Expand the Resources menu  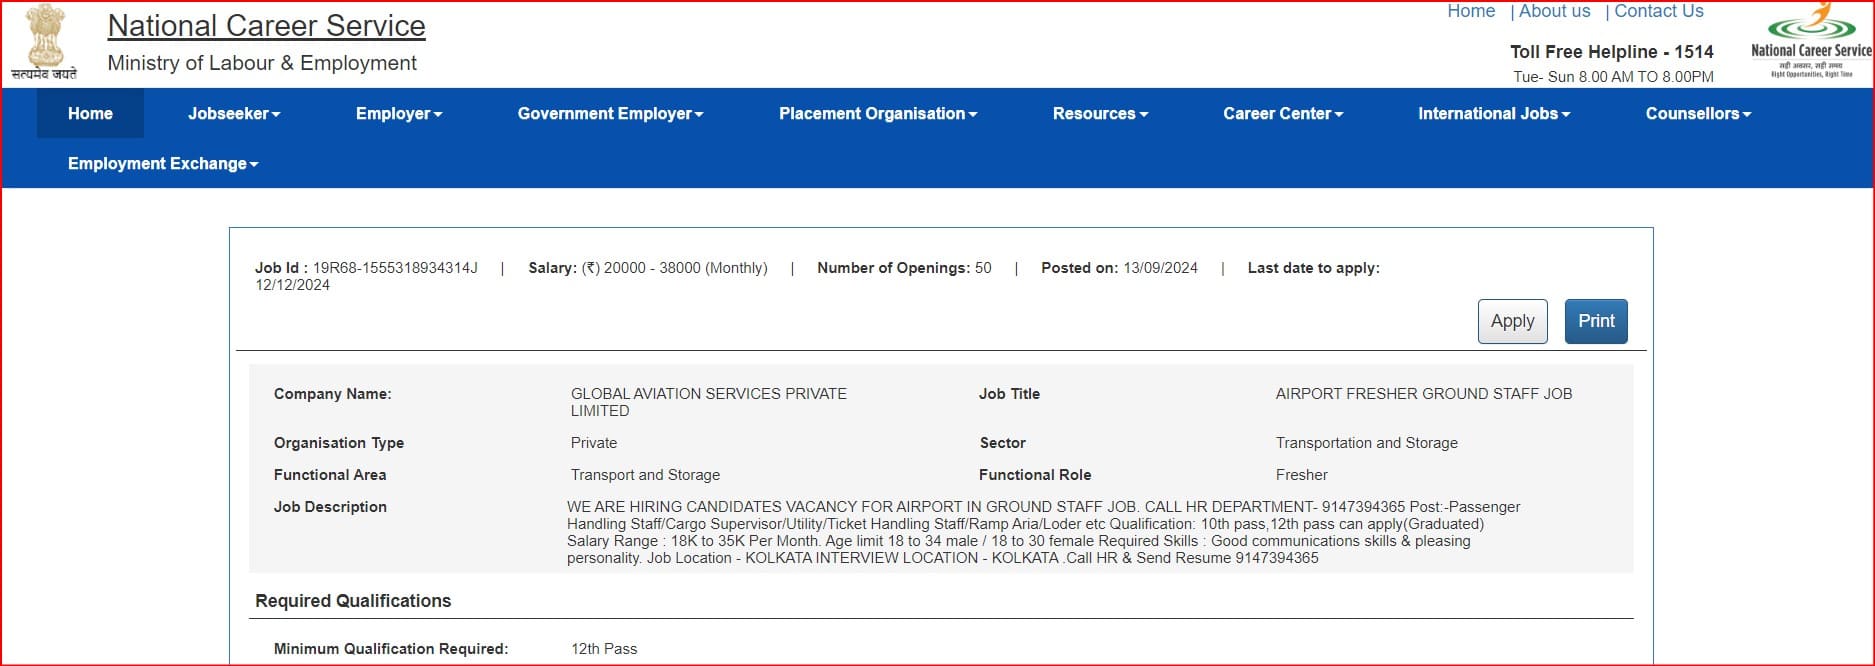1100,113
